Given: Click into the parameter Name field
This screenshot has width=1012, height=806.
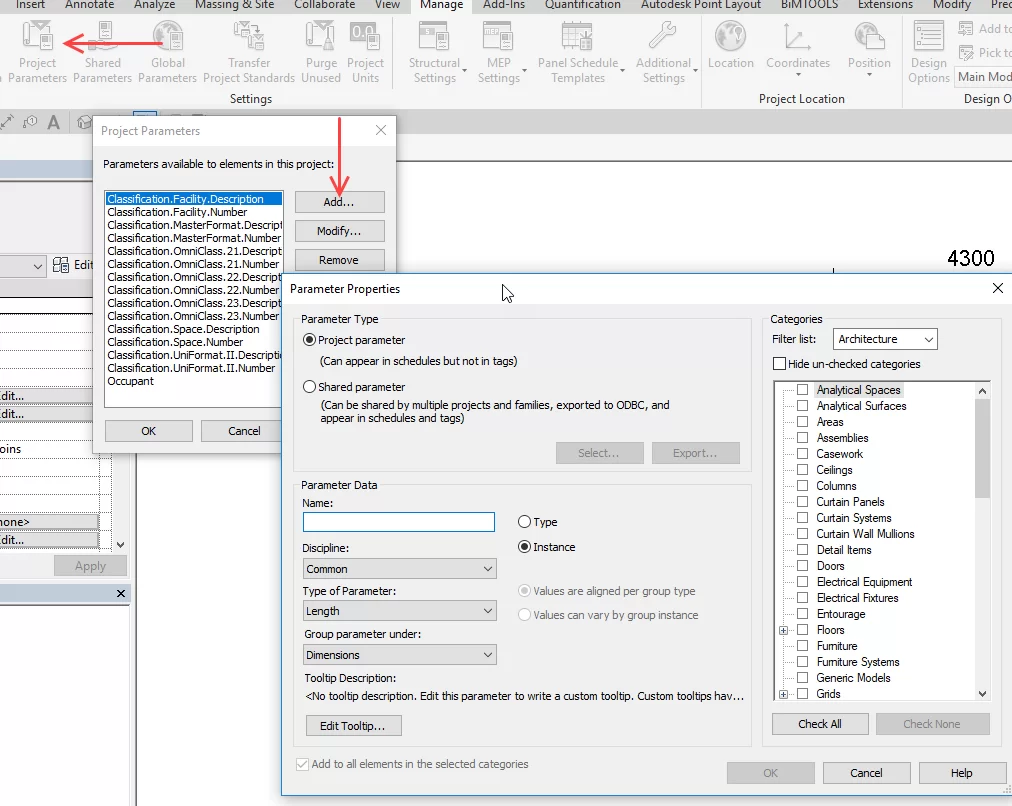Looking at the screenshot, I should (398, 522).
